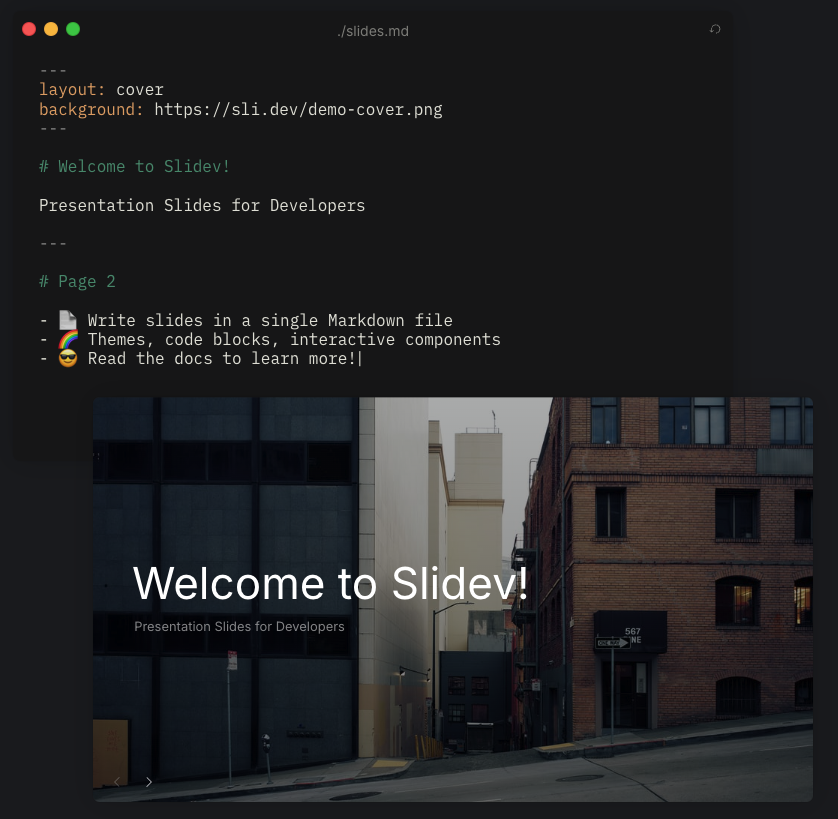Click the first frontmatter '---' line
838x819 pixels.
tap(53, 71)
